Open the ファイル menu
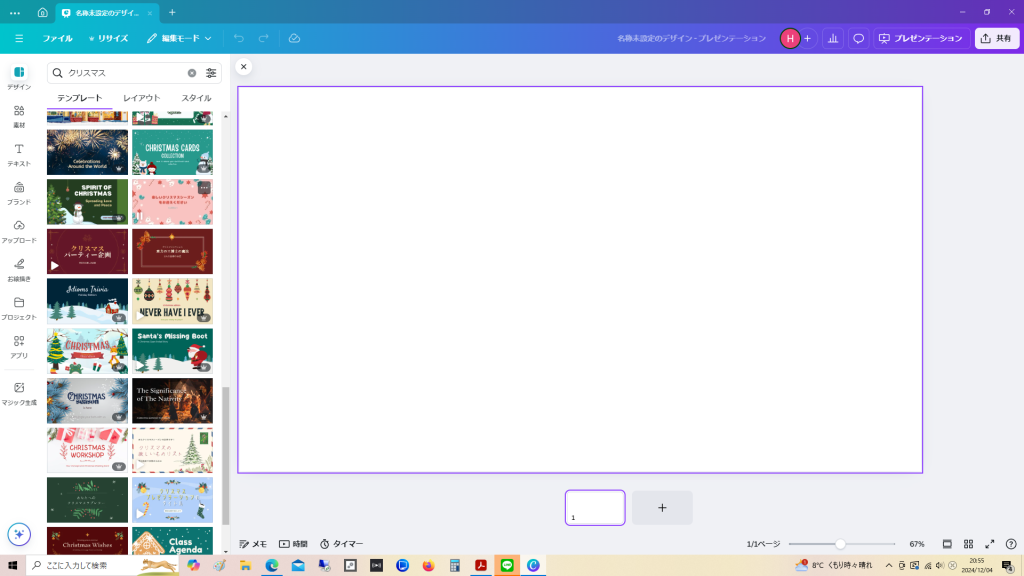 pos(57,38)
